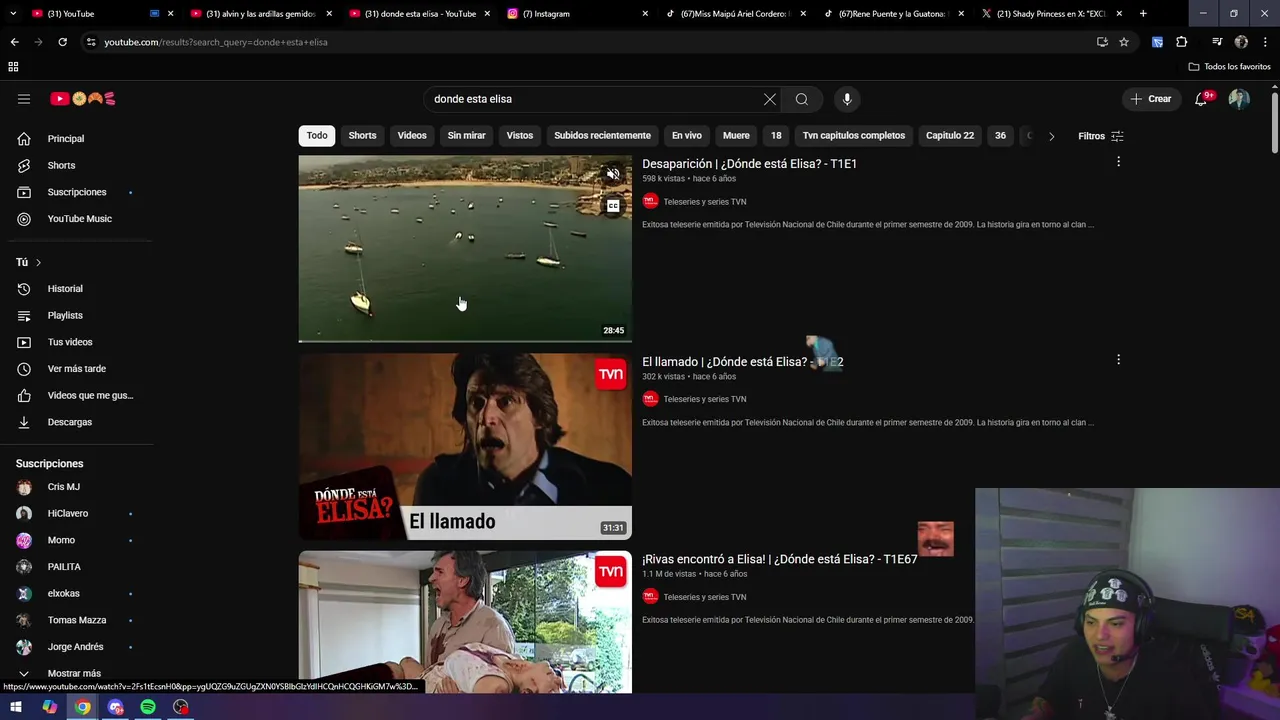The height and width of the screenshot is (720, 1280).
Task: Open the El llamado video thumbnail
Action: (465, 446)
